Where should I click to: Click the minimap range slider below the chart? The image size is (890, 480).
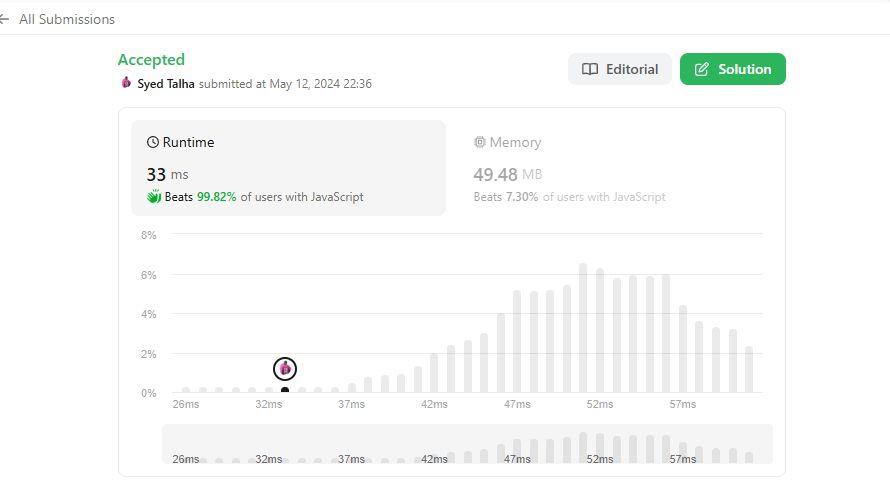(467, 444)
